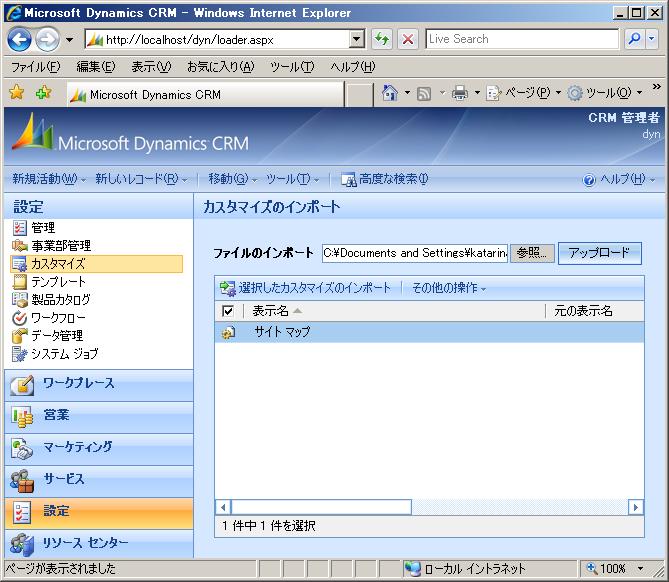Click the Favorites Center star icon
Screen dimensions: 669x582
17,92
